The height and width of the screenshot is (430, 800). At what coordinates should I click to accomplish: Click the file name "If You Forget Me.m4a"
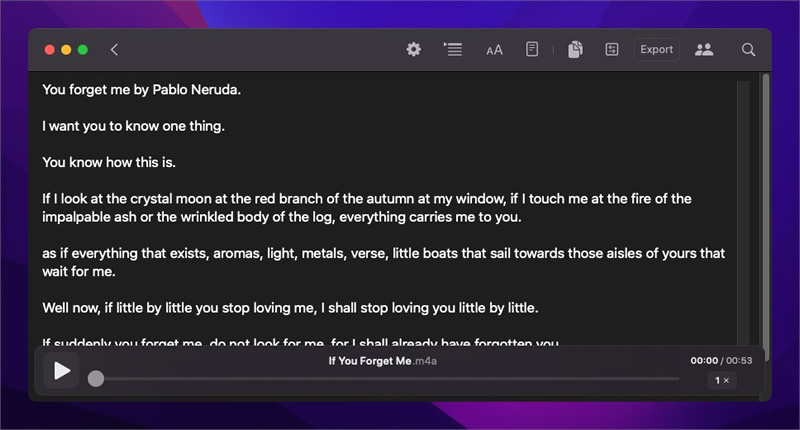click(x=383, y=361)
